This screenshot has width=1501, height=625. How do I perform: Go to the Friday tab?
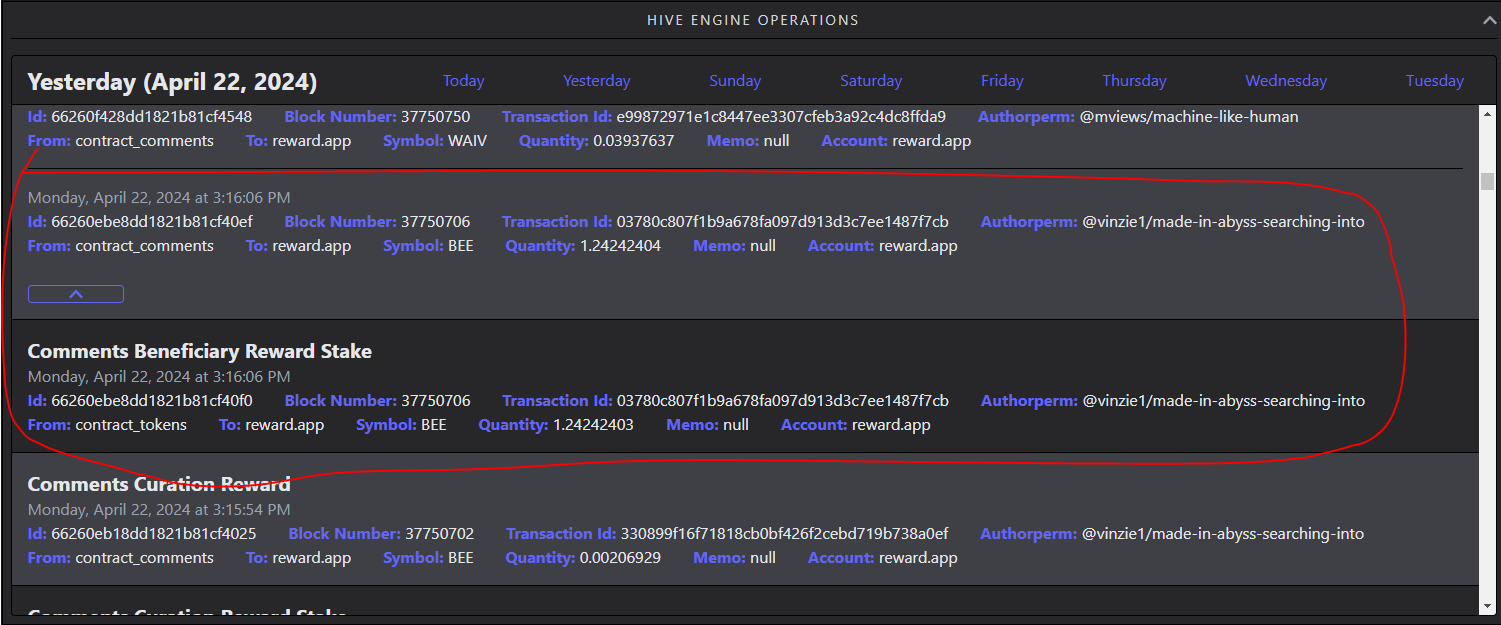pyautogui.click(x=1002, y=81)
